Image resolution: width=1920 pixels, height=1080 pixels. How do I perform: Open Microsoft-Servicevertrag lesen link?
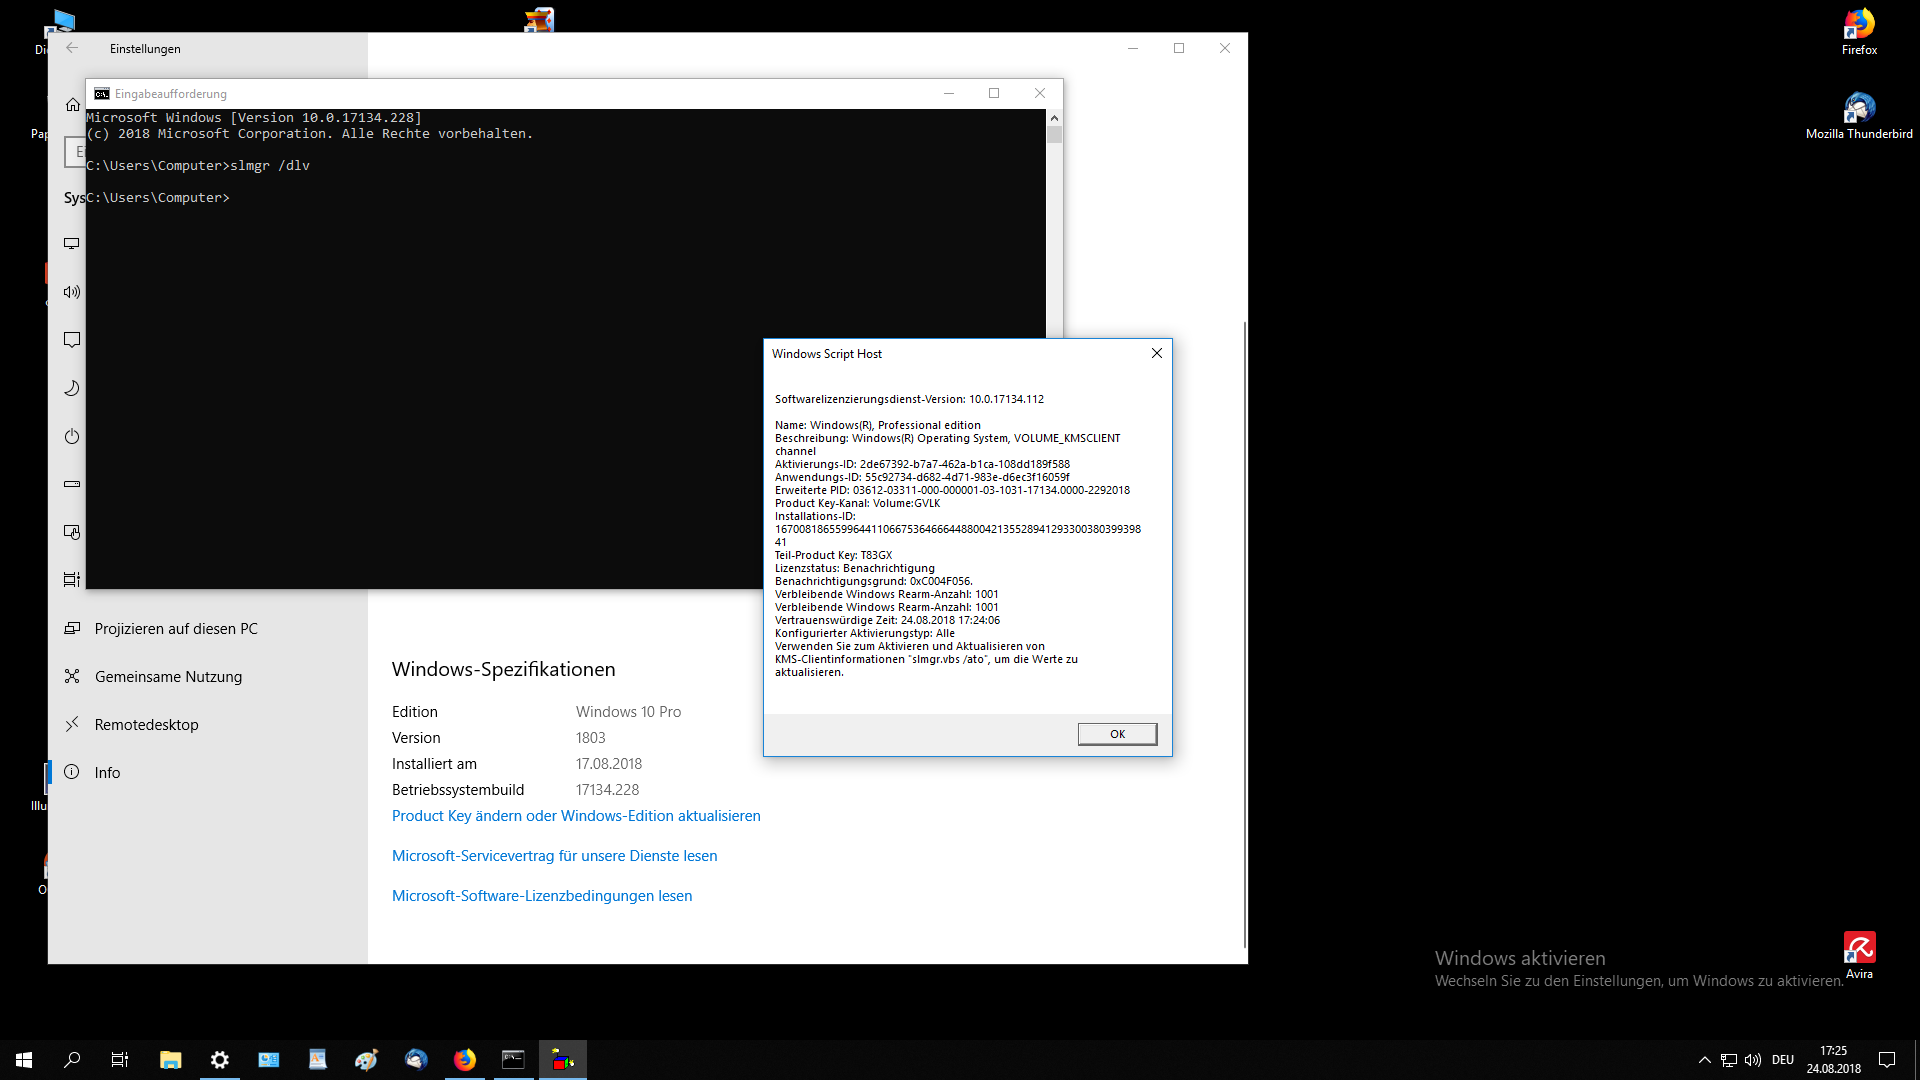[x=554, y=856]
